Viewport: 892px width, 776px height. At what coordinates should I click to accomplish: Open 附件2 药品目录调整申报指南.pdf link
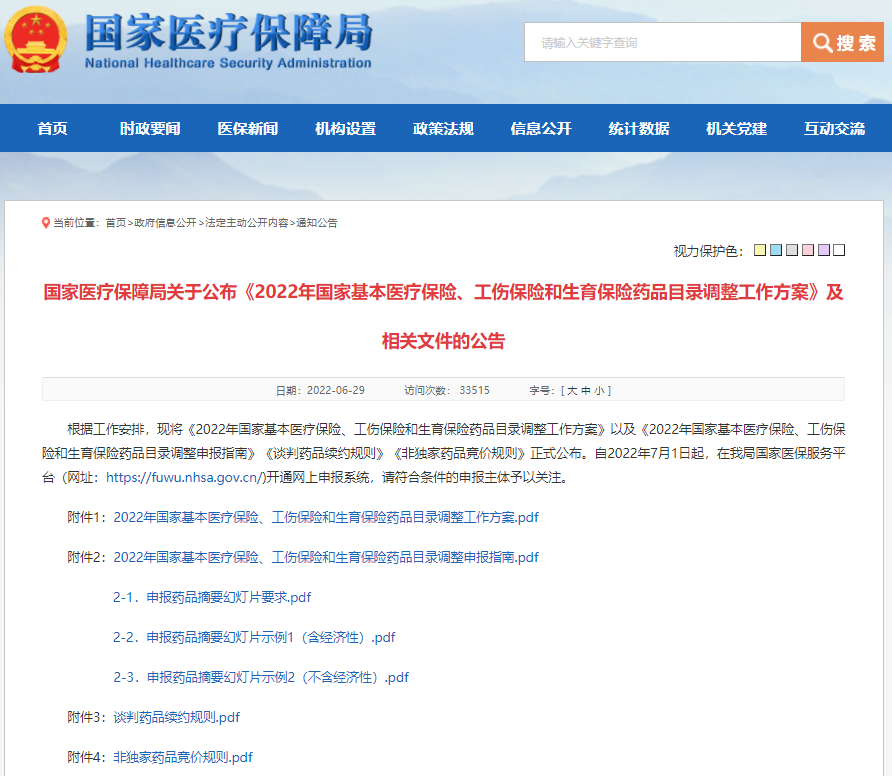[x=326, y=557]
